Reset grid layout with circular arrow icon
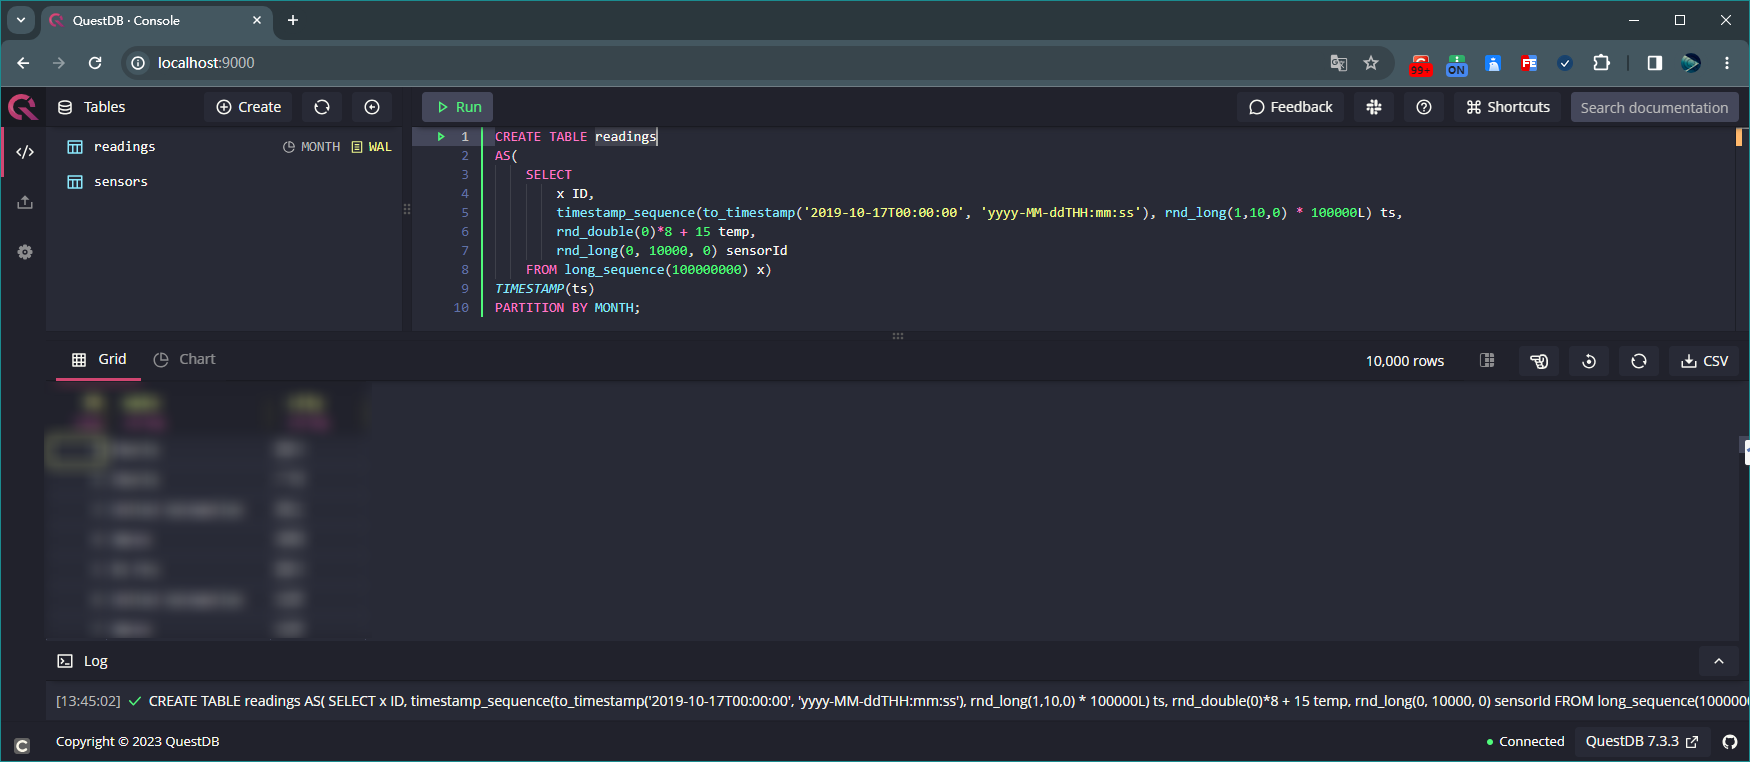The width and height of the screenshot is (1750, 762). tap(1589, 361)
